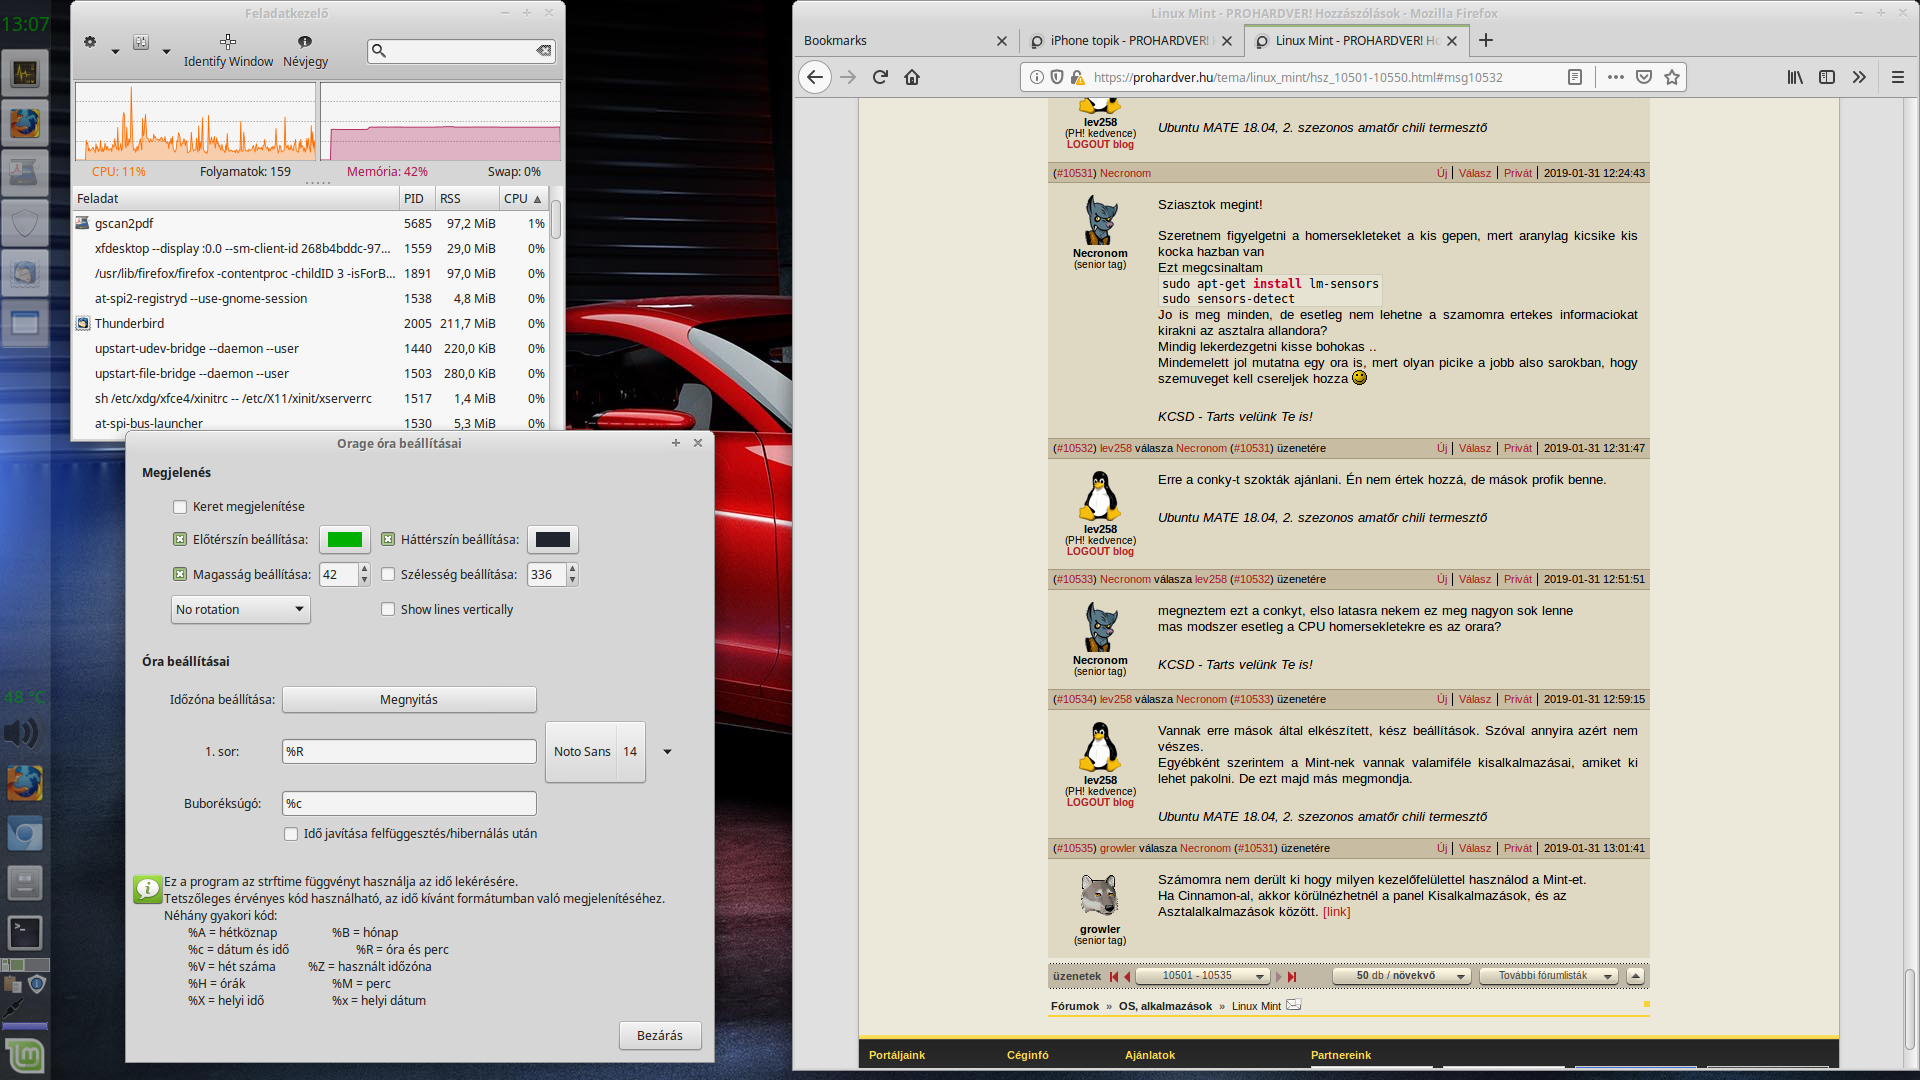Bookmark this page with star icon
1920x1080 pixels.
[1672, 77]
